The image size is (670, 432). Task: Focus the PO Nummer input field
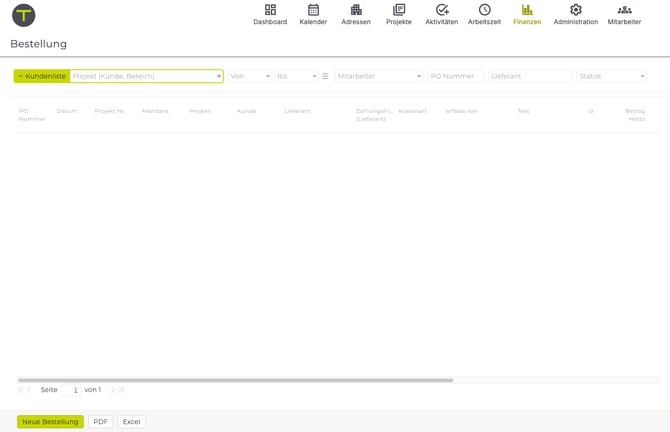tap(455, 76)
